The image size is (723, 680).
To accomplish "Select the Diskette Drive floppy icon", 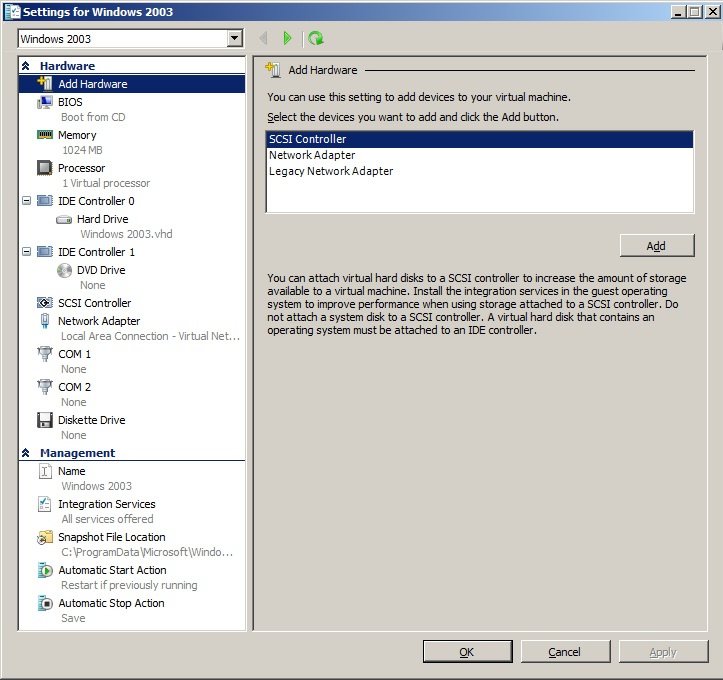I will pyautogui.click(x=44, y=420).
